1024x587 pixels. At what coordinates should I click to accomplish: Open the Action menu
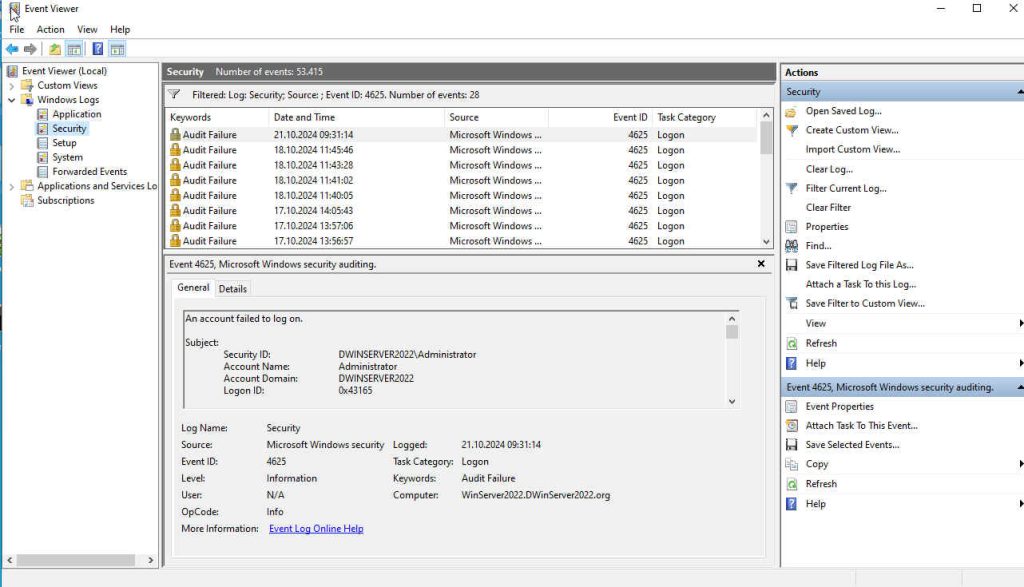[x=50, y=29]
